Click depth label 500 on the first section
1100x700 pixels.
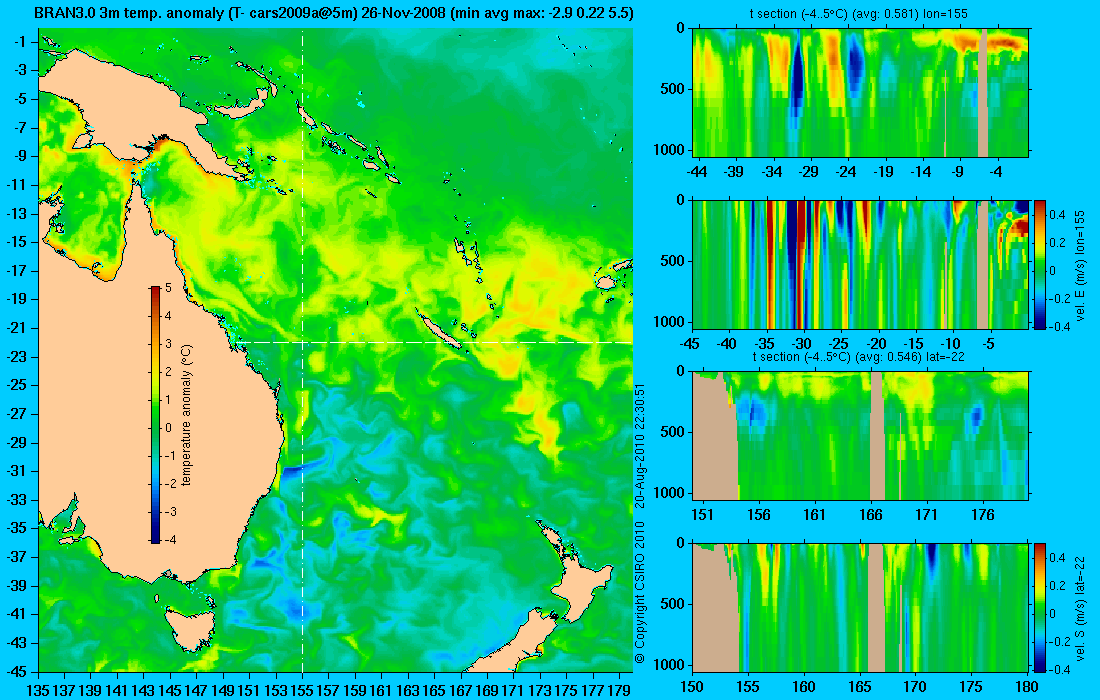674,89
